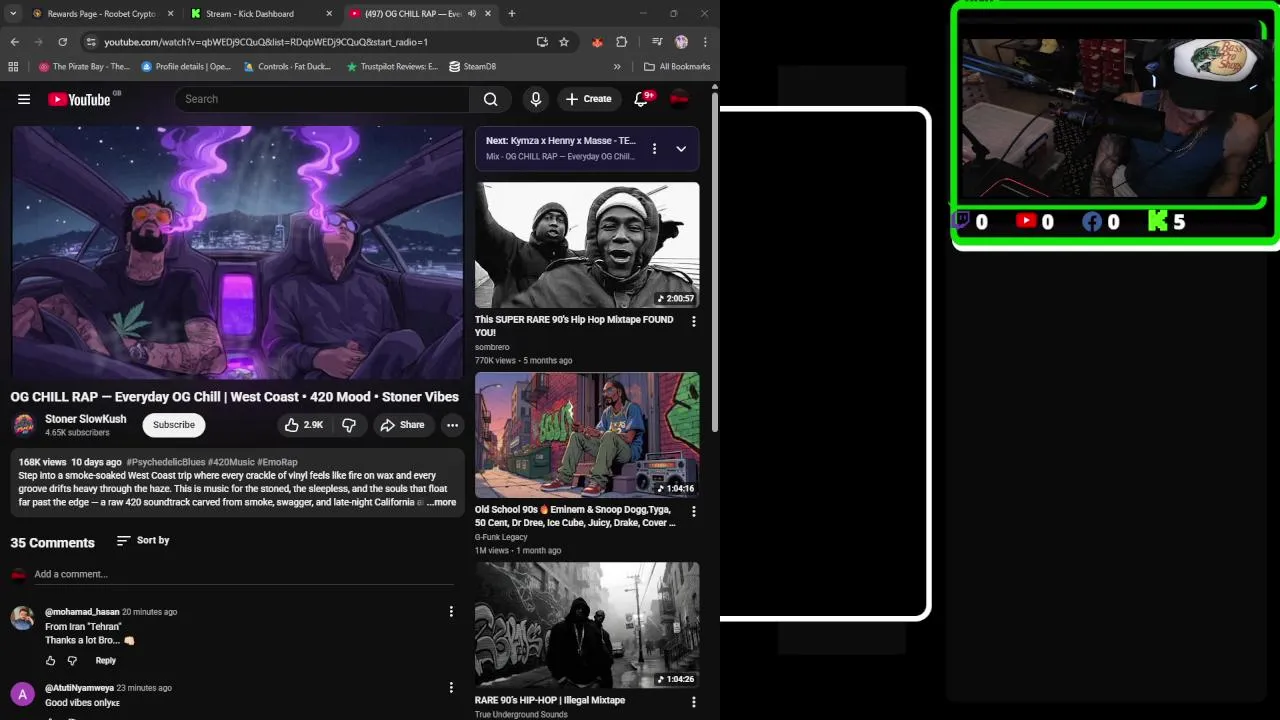Click the Create button
Image resolution: width=1280 pixels, height=720 pixels.
pos(588,99)
